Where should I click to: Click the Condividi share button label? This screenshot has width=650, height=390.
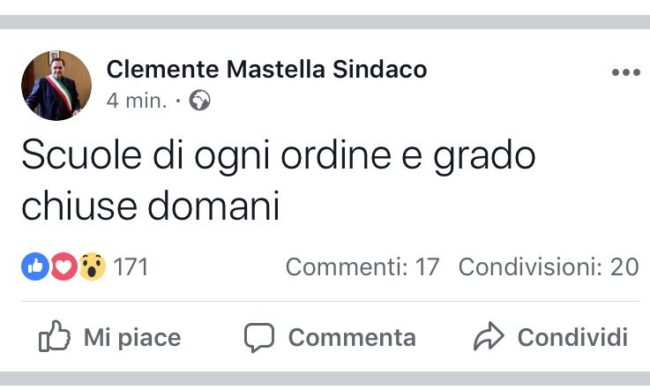coord(572,337)
